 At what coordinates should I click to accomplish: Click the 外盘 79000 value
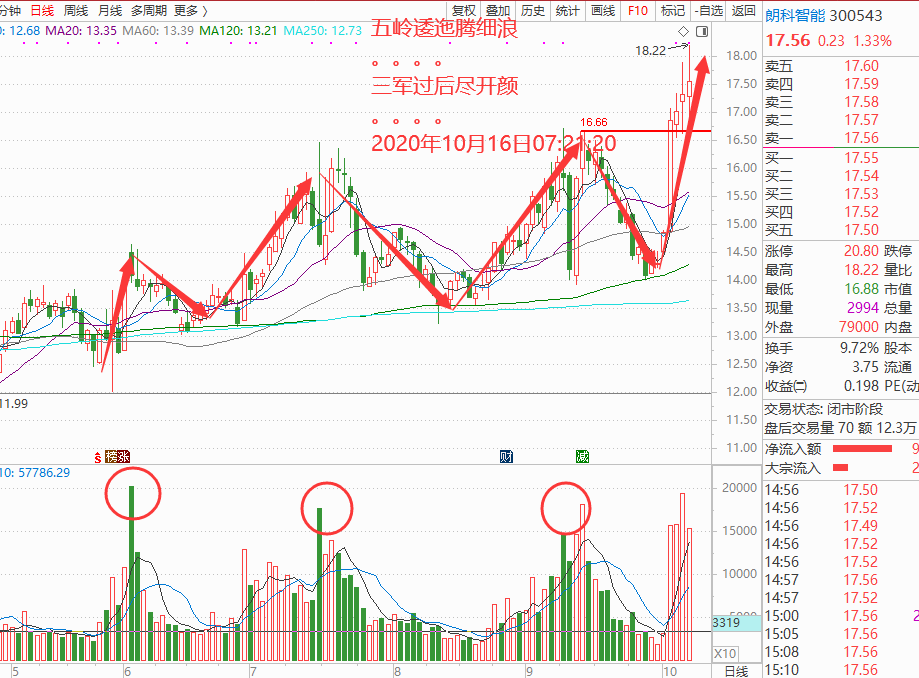pos(859,326)
